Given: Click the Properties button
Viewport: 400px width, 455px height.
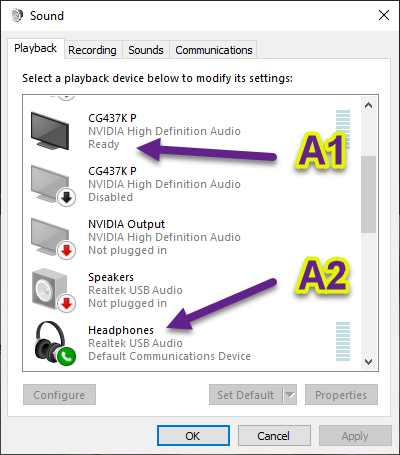Looking at the screenshot, I should click(341, 395).
